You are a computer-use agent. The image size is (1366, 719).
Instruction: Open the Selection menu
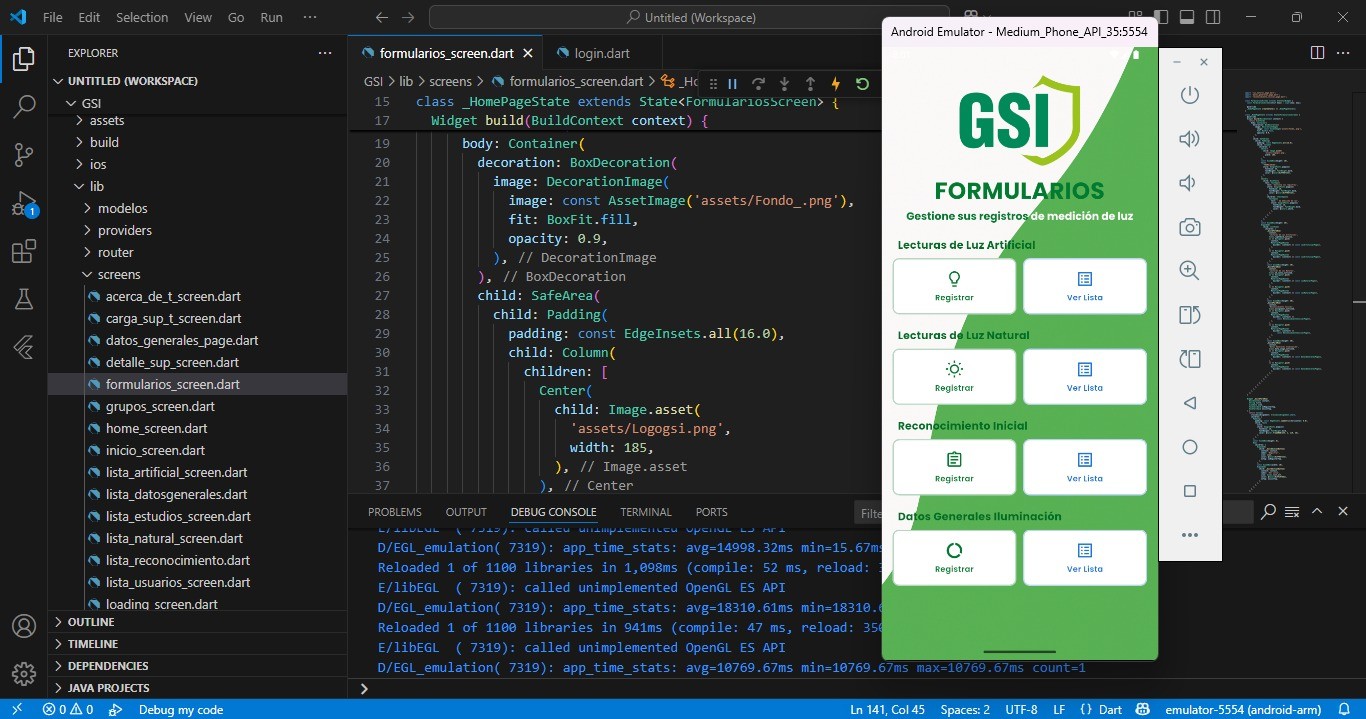click(x=142, y=17)
